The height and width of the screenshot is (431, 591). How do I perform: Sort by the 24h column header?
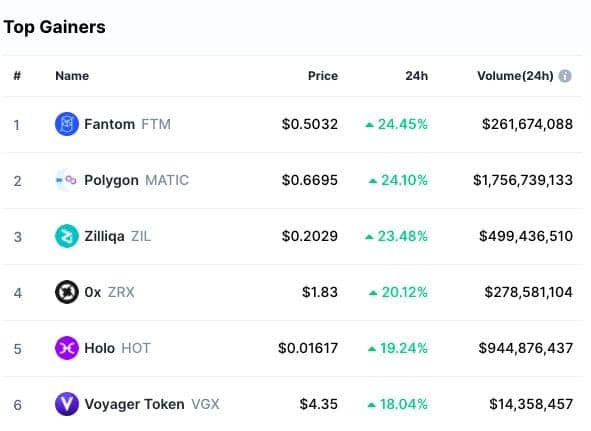click(x=416, y=76)
